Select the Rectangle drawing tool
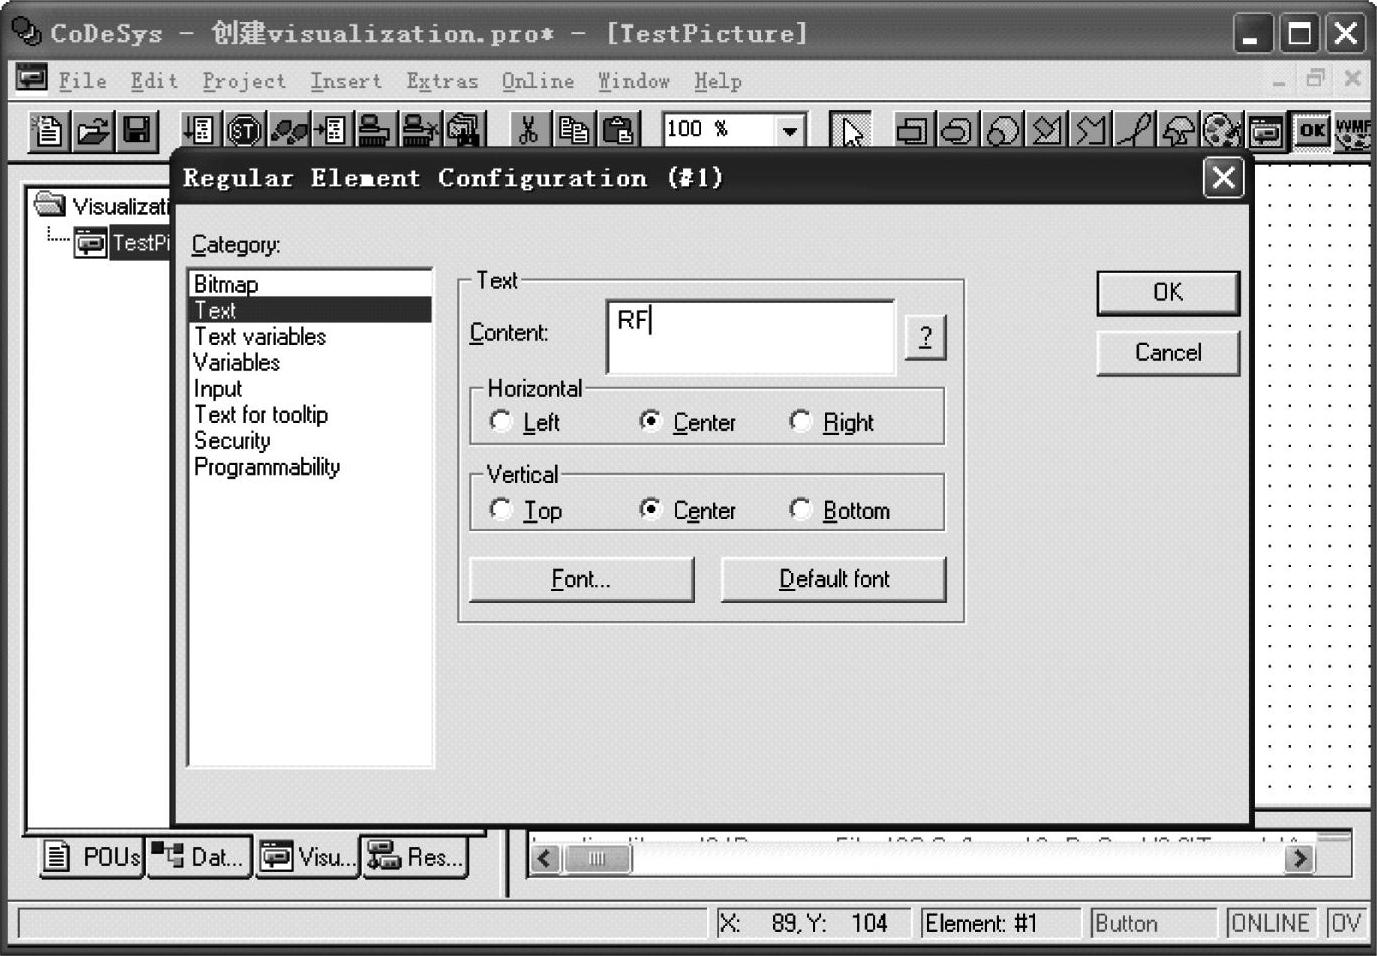1377x956 pixels. pos(911,131)
